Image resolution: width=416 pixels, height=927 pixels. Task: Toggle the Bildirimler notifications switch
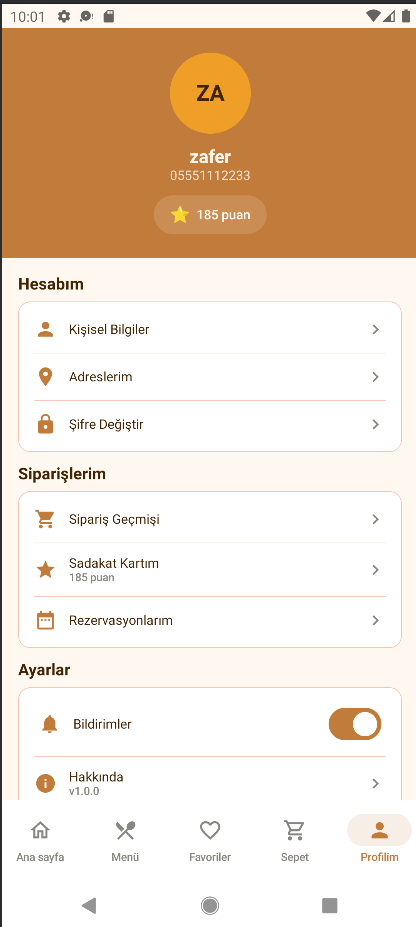click(x=355, y=724)
